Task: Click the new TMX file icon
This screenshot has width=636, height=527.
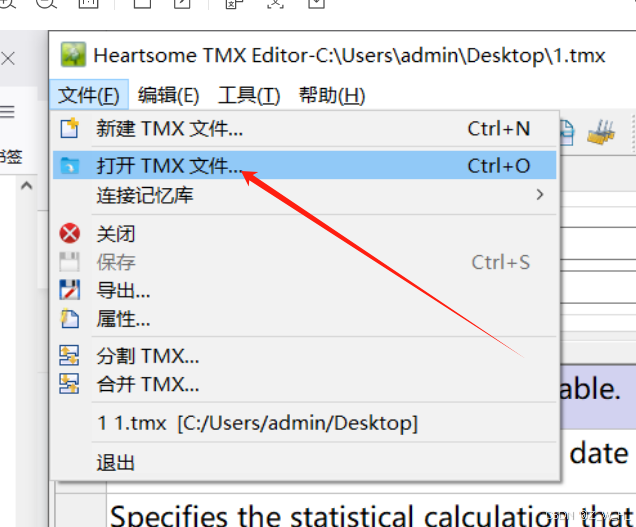Action: [x=69, y=128]
